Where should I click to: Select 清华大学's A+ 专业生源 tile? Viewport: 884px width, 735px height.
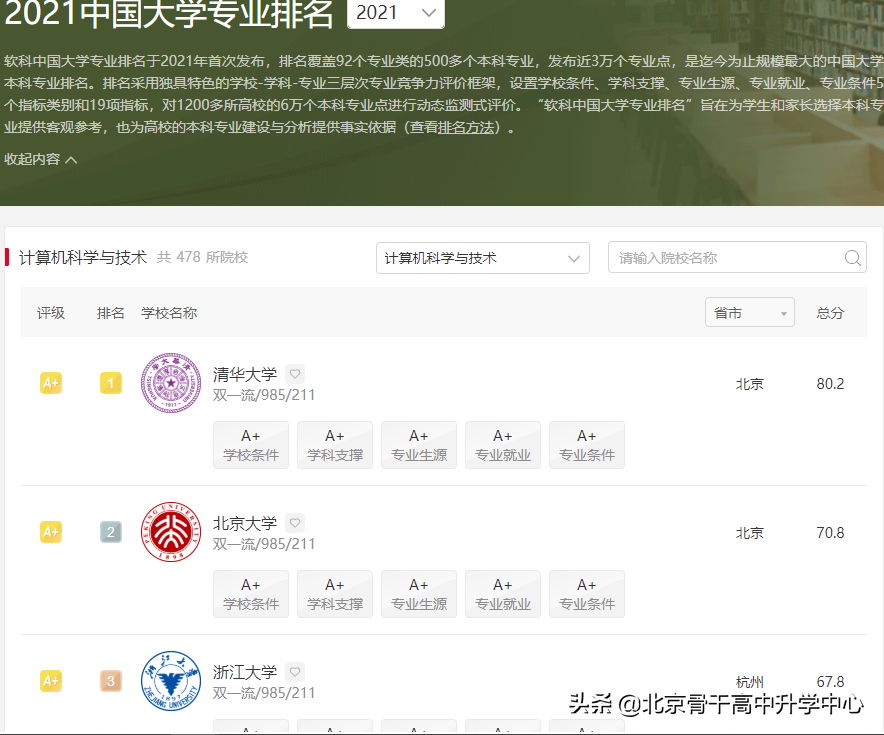coord(419,445)
